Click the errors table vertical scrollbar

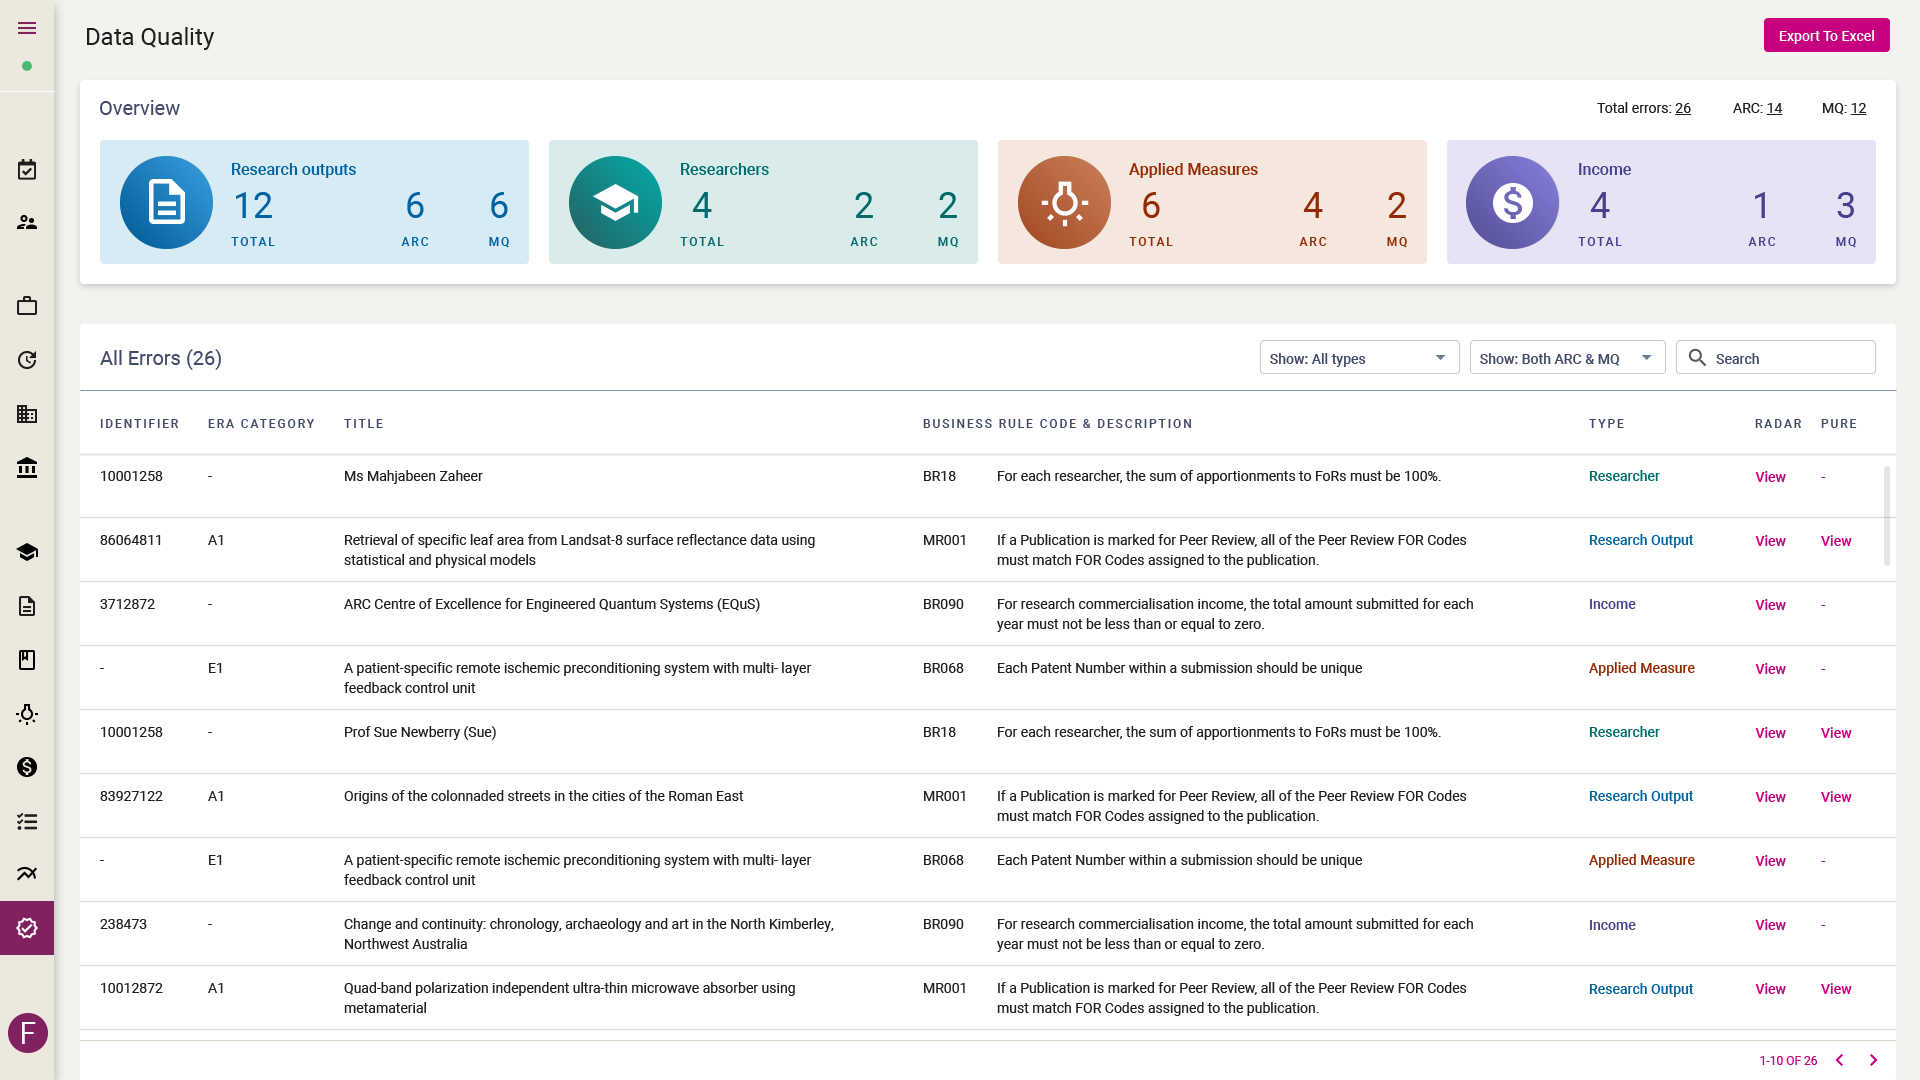click(1887, 515)
